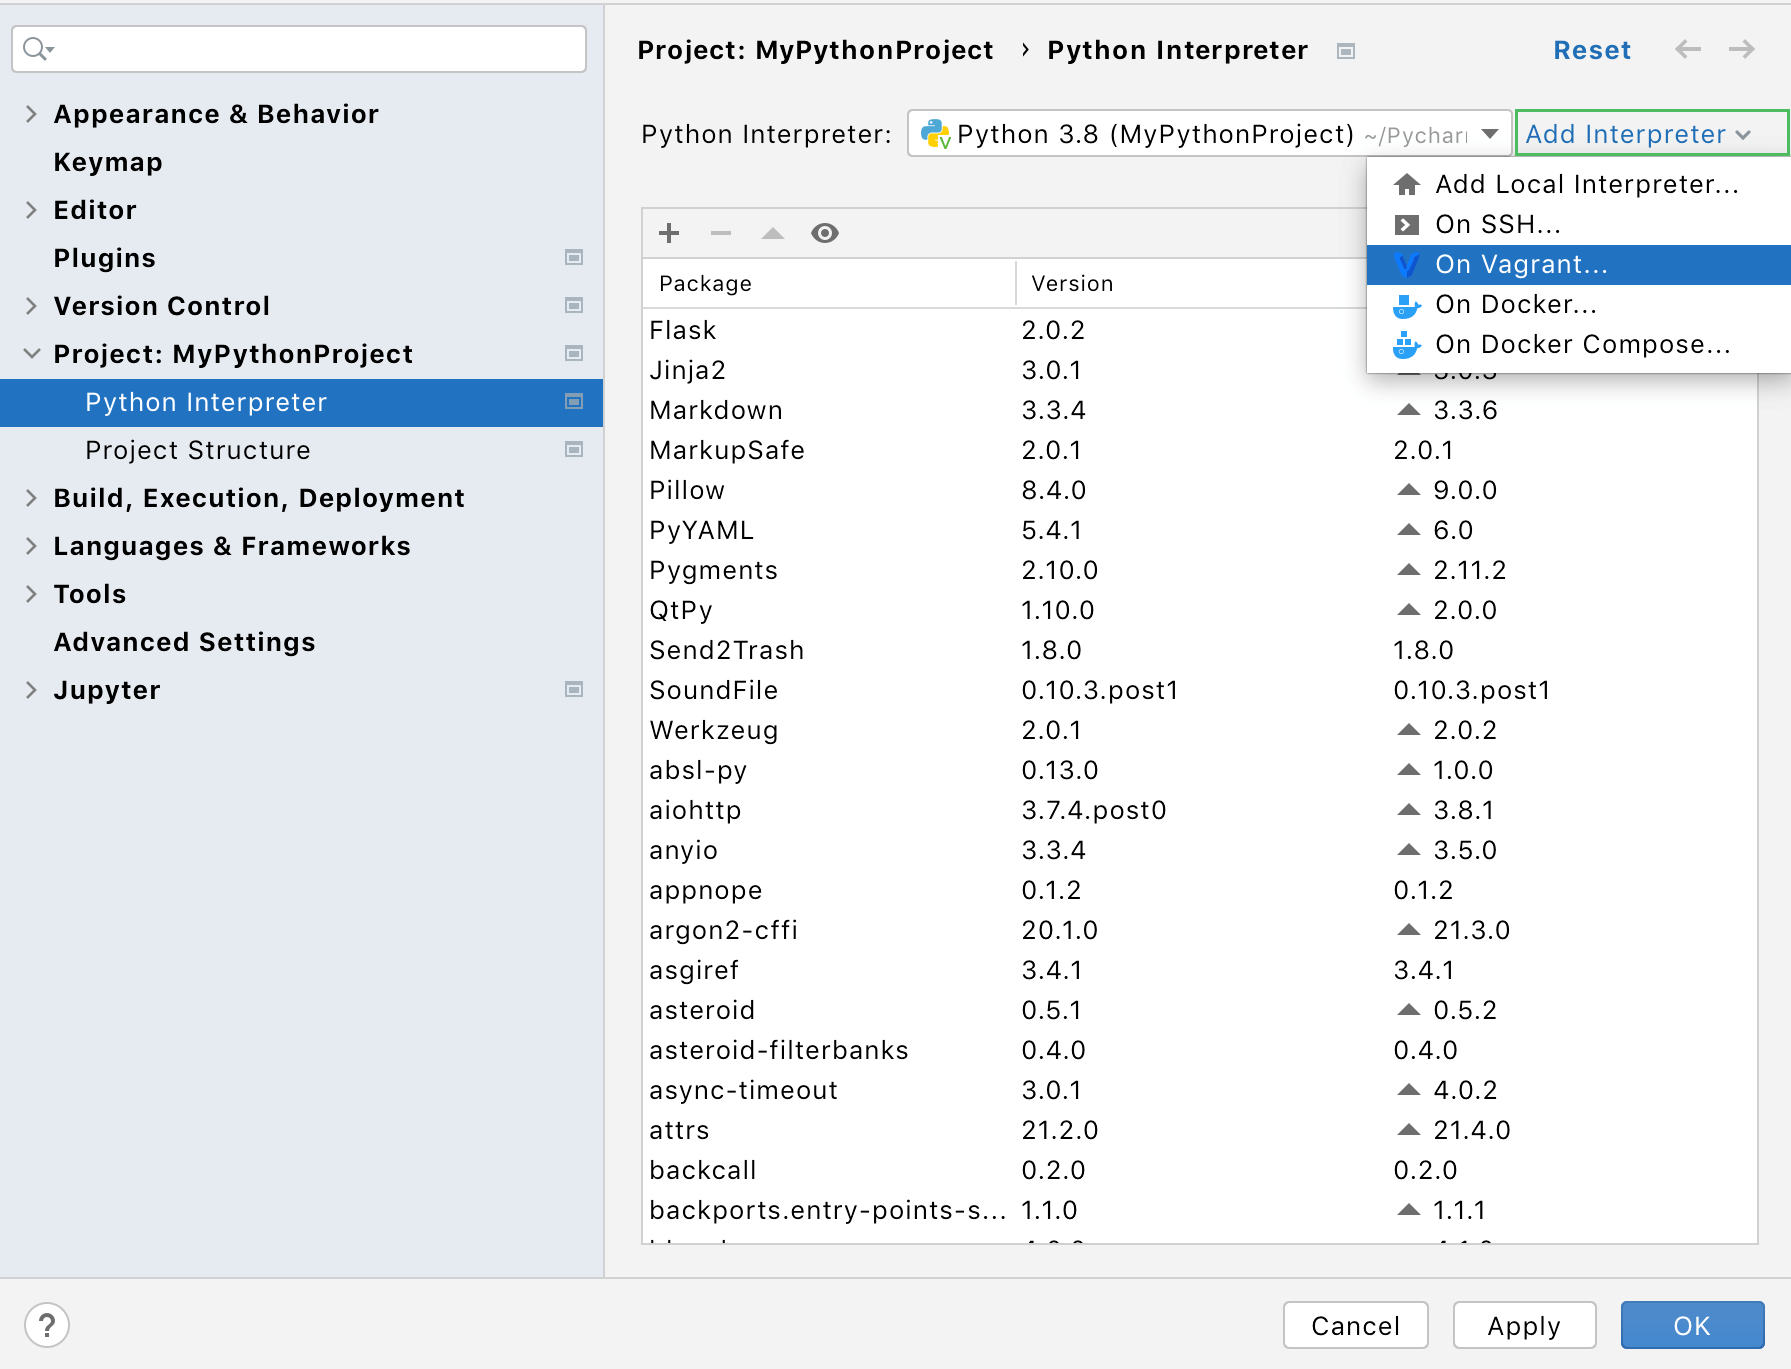Open Keymap settings
The width and height of the screenshot is (1791, 1369).
coord(108,162)
